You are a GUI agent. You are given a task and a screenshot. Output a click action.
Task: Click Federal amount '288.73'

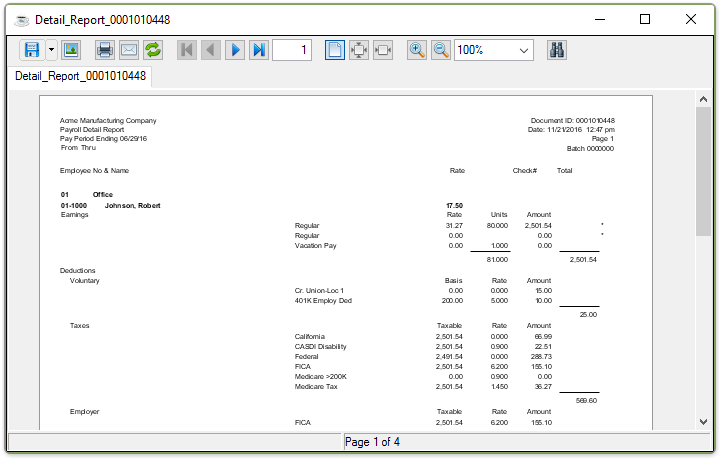coord(542,357)
